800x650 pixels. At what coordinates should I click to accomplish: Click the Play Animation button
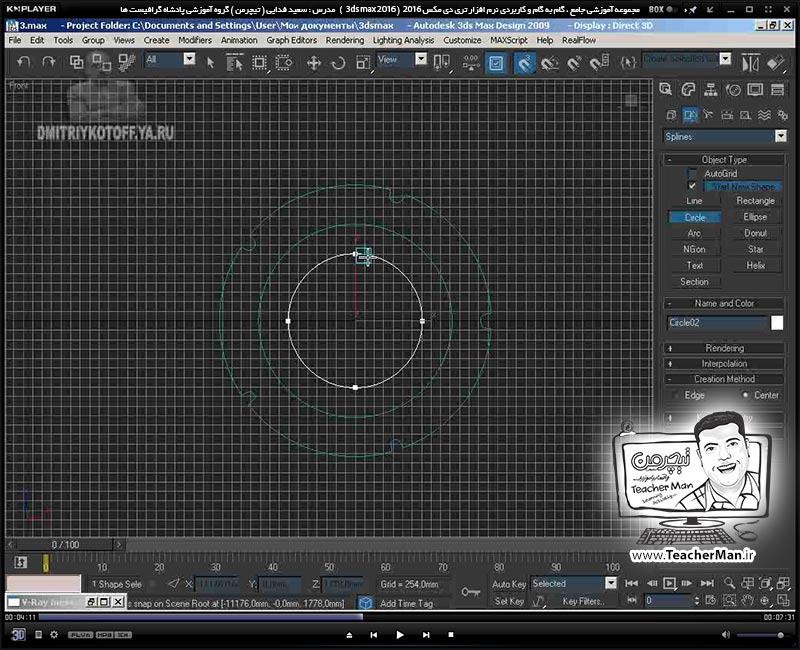pyautogui.click(x=669, y=583)
